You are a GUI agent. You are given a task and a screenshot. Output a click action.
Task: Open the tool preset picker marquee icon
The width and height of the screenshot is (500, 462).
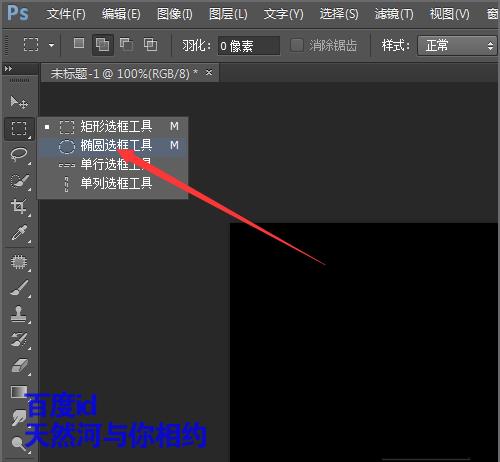(31, 44)
